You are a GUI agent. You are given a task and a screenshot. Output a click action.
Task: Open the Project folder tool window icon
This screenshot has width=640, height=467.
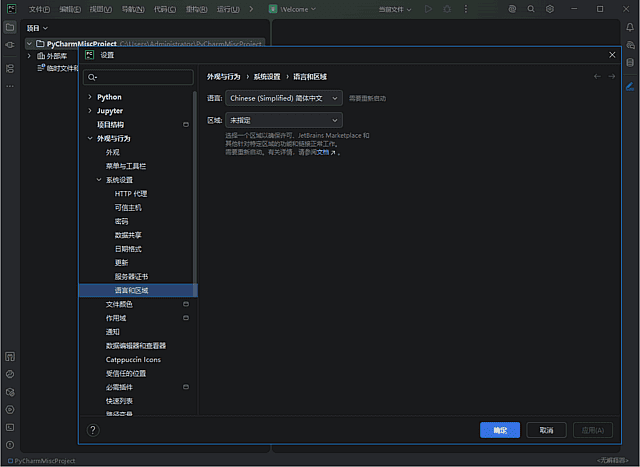[10, 28]
